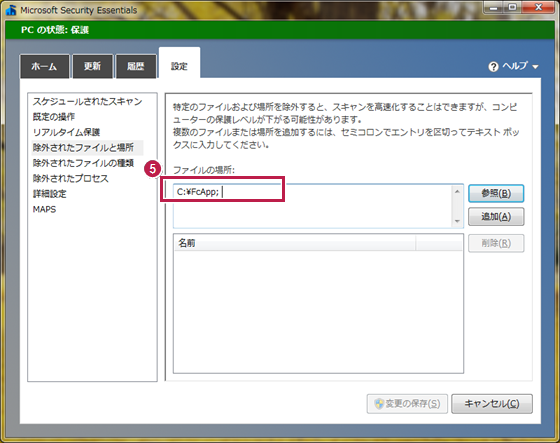Screen dimensions: 560x443
Task: Open the 履歴 tab
Action: (x=136, y=66)
